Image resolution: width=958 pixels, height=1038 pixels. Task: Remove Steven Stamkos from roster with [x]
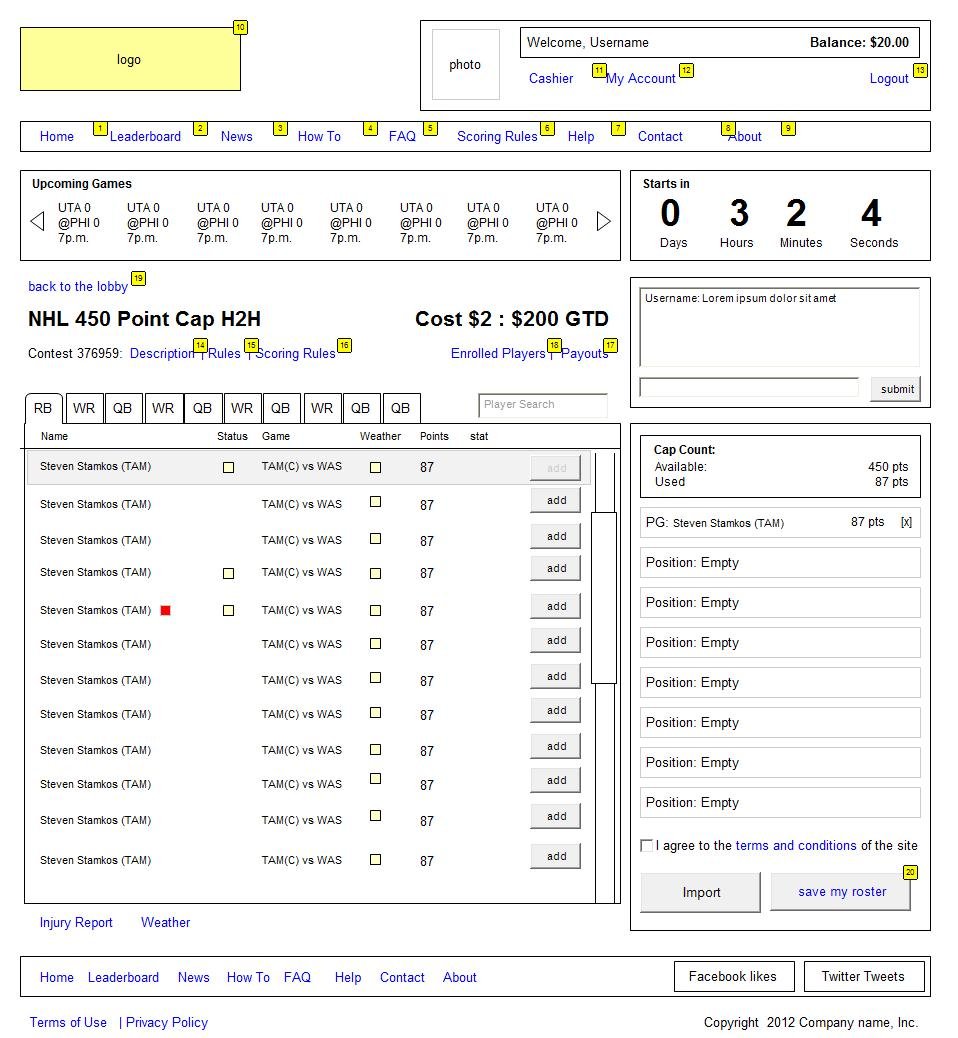[x=906, y=522]
